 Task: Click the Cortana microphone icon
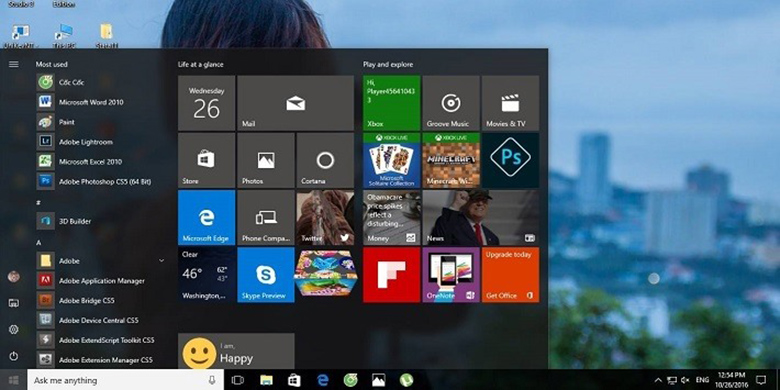point(212,380)
